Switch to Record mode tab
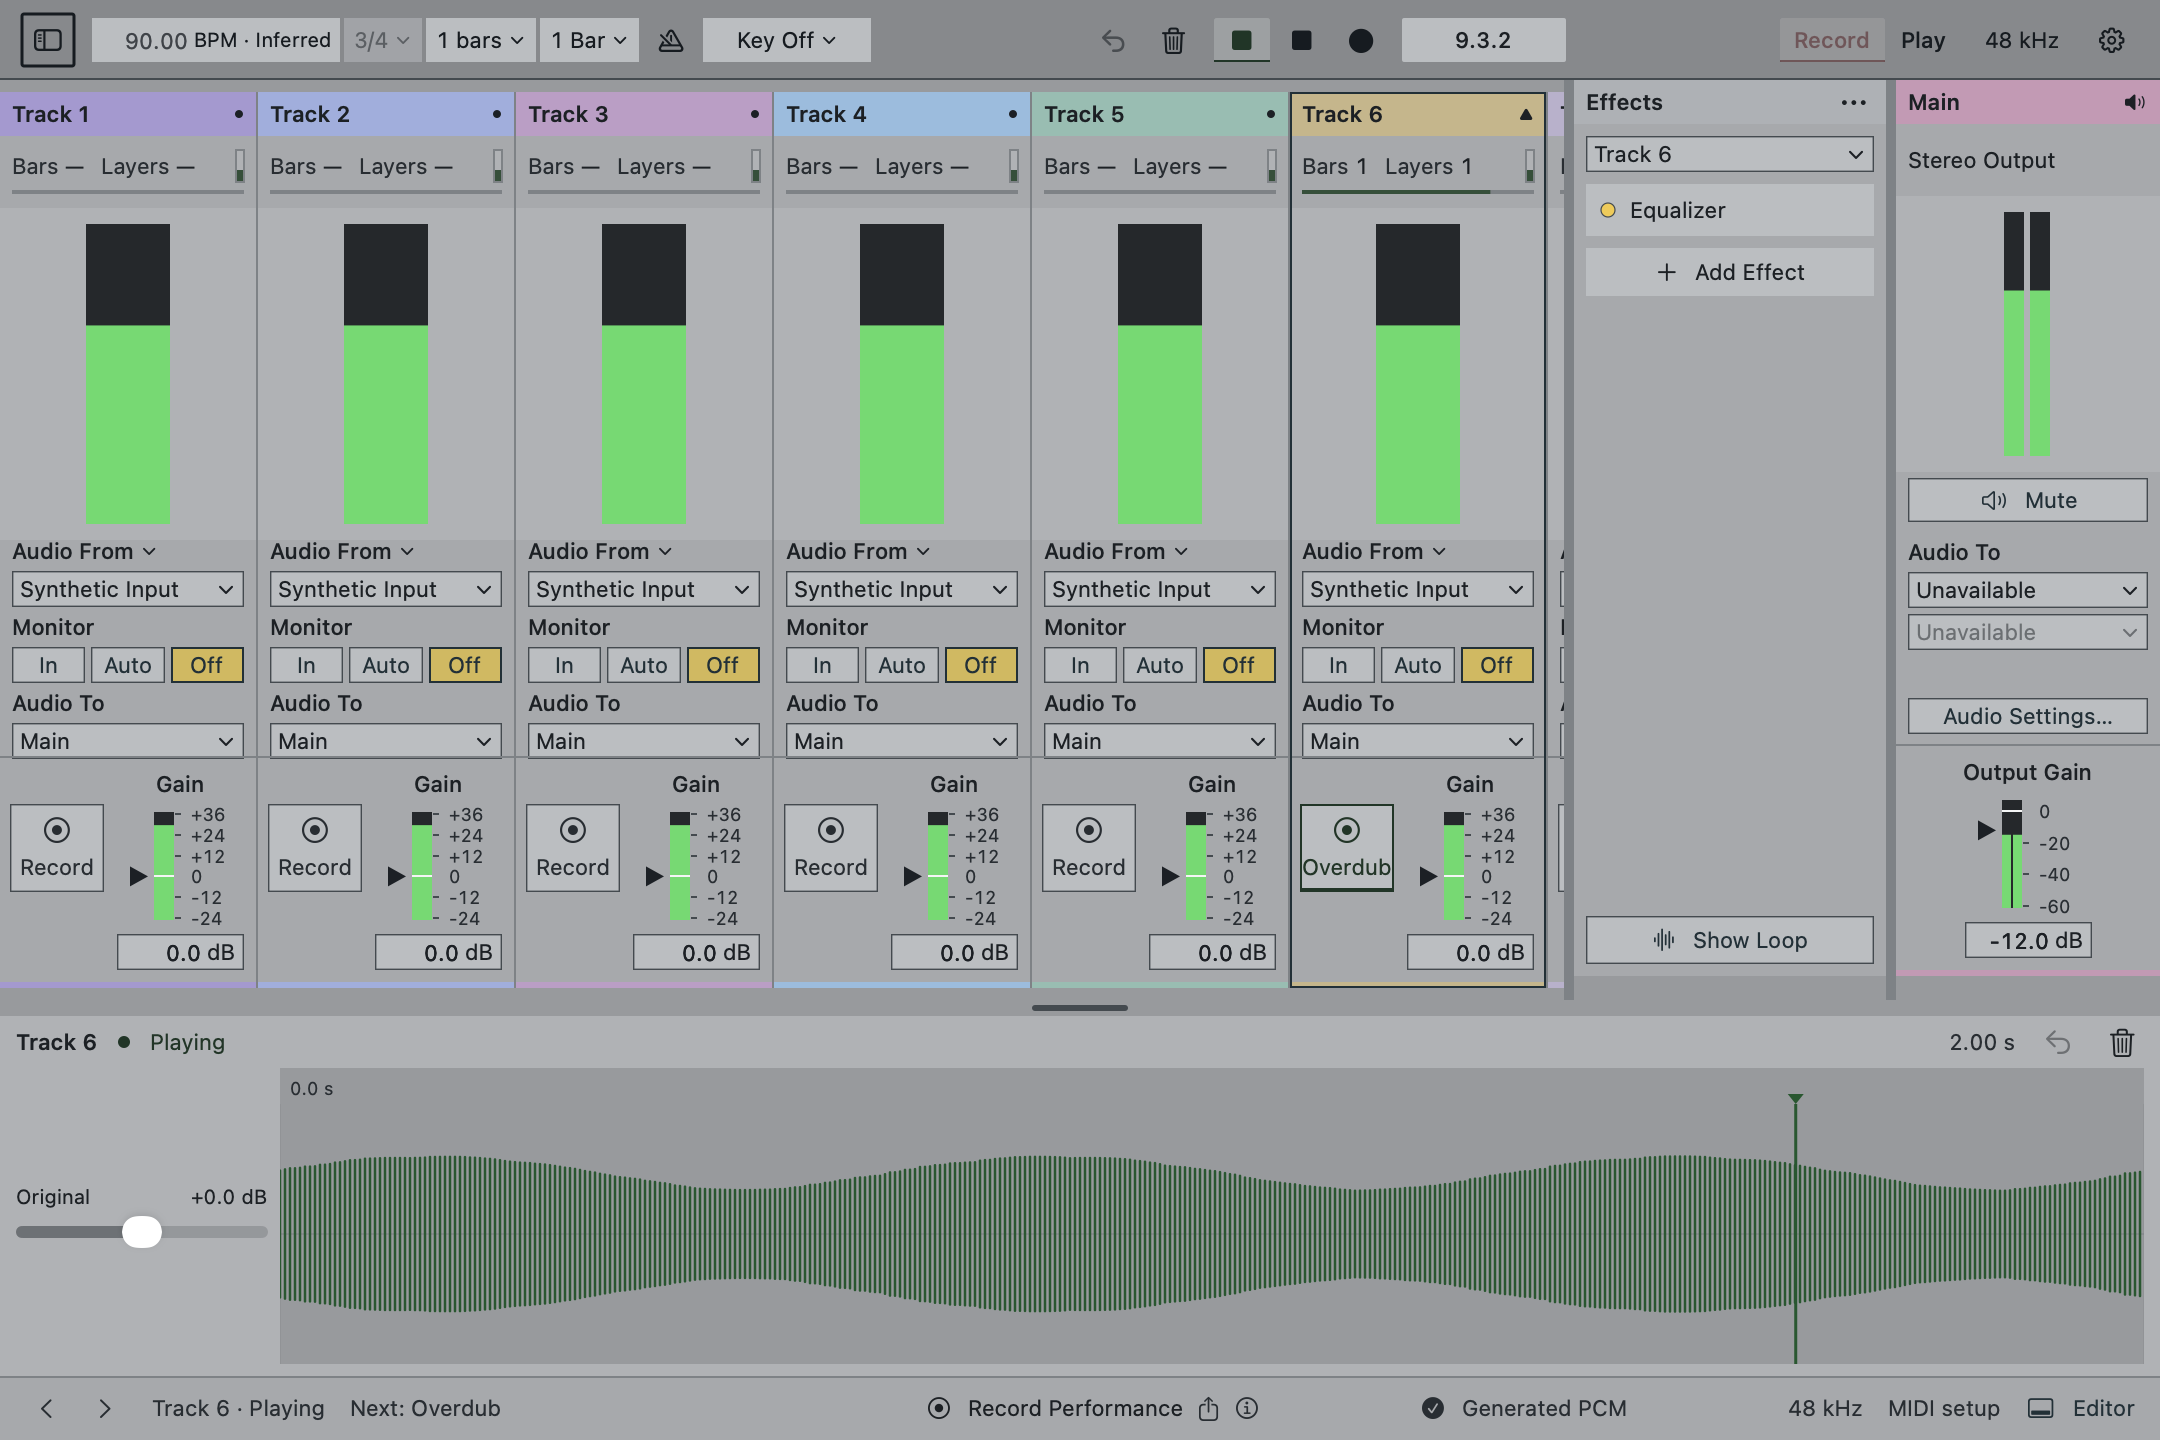The width and height of the screenshot is (2160, 1440). [x=1831, y=40]
